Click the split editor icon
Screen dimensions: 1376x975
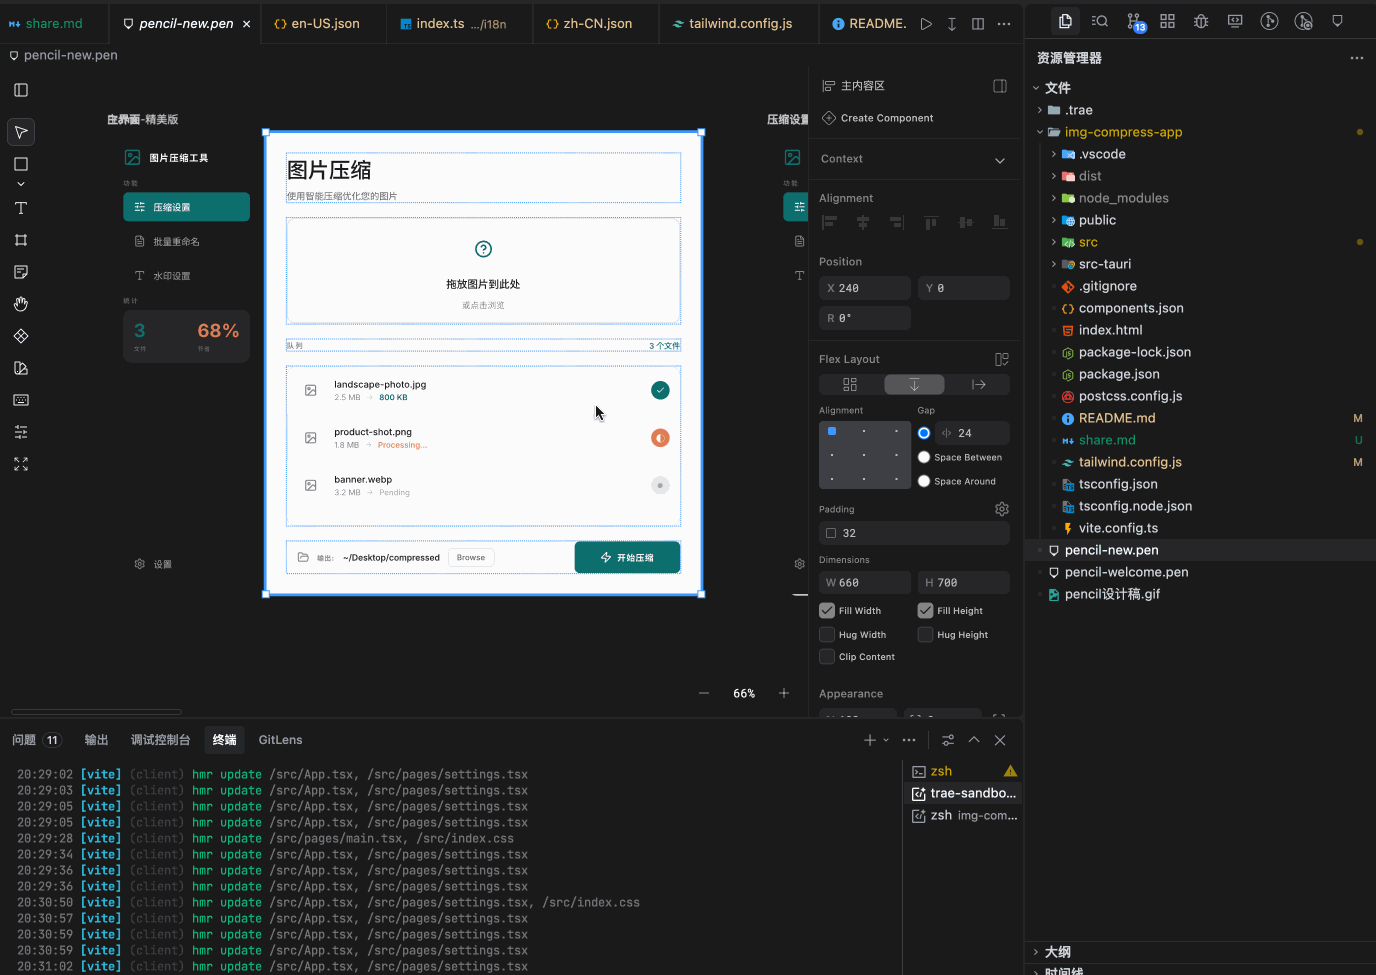[x=978, y=23]
